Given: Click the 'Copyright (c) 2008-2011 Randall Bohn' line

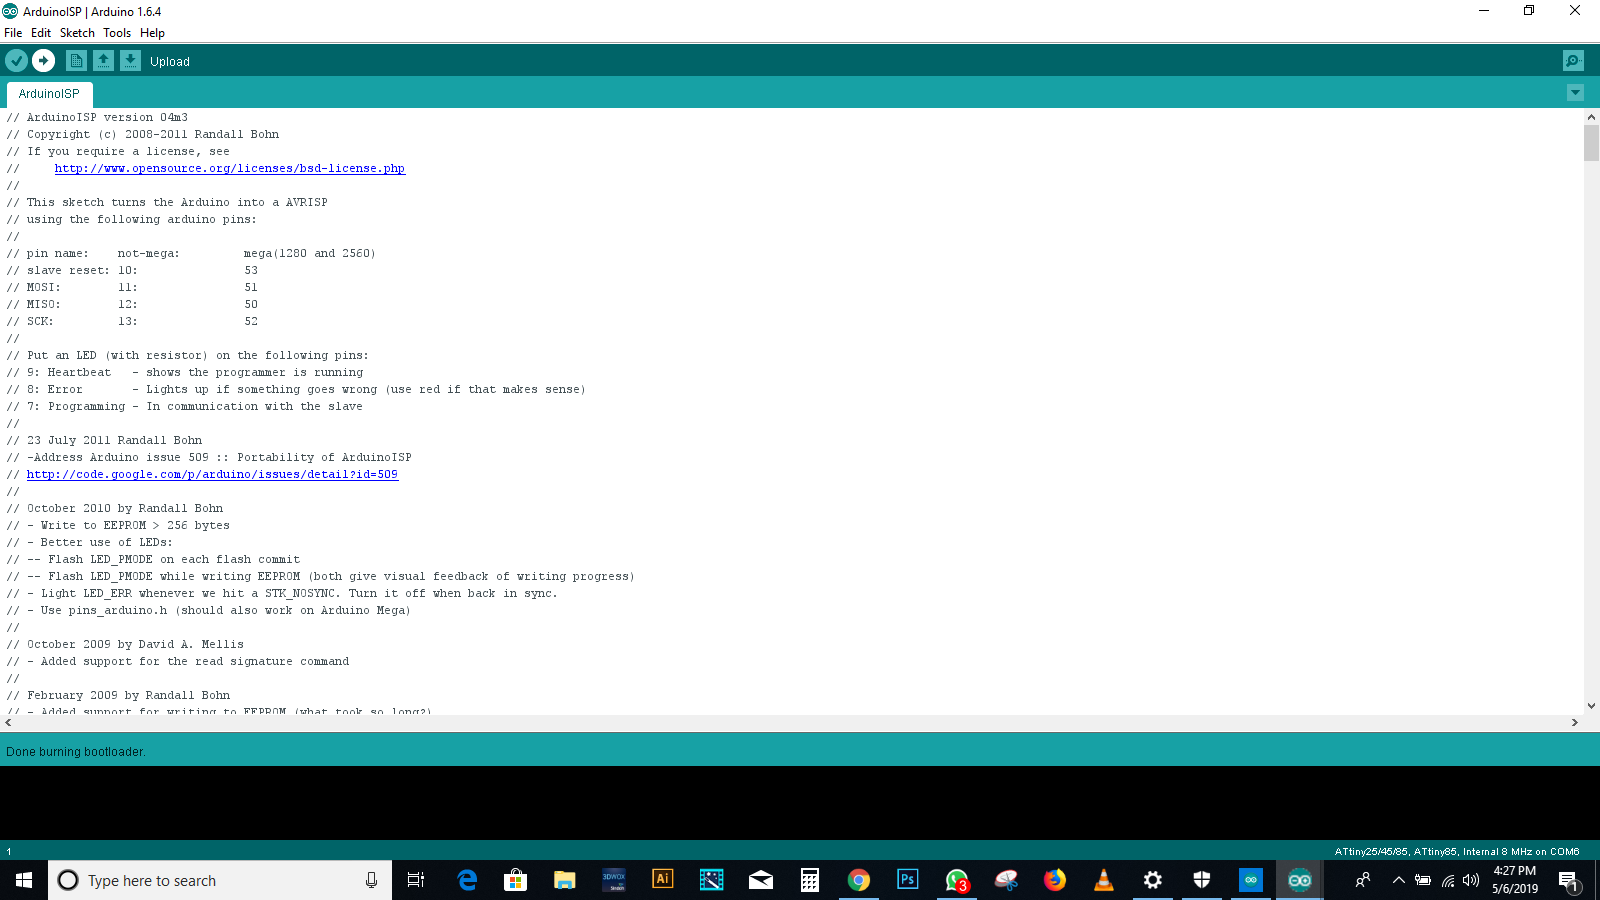Looking at the screenshot, I should click(143, 134).
